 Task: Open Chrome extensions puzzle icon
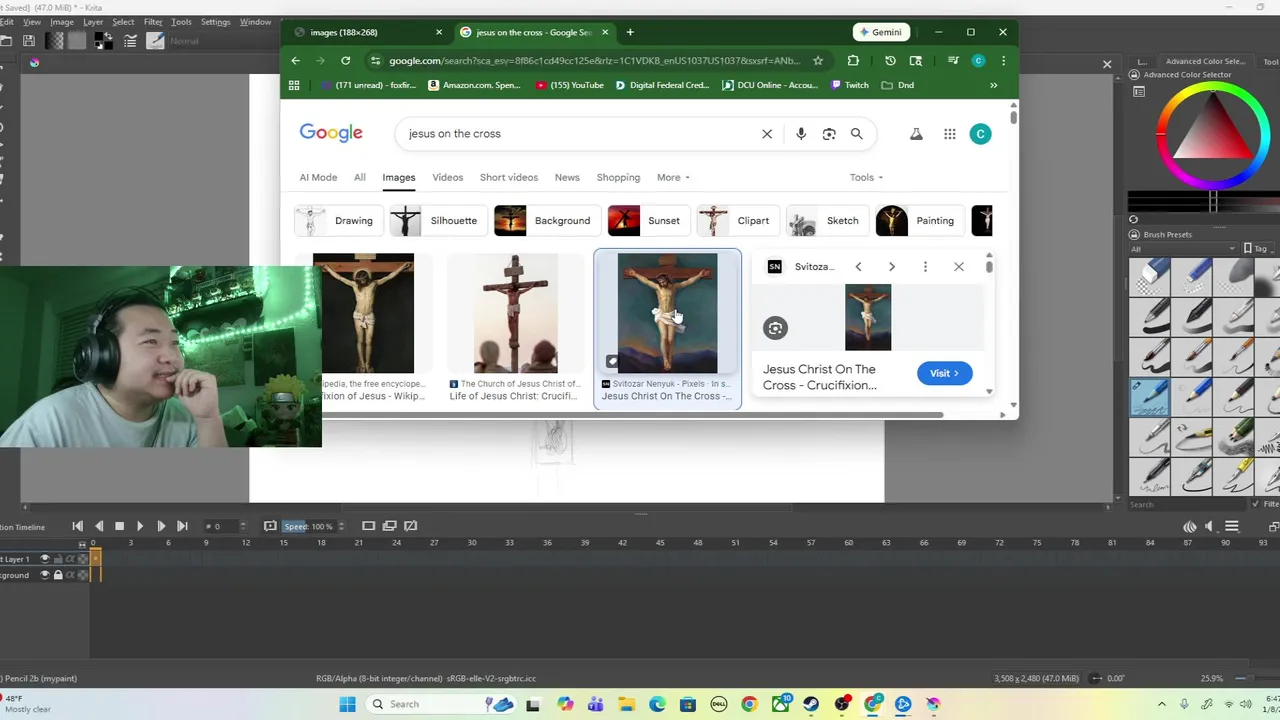[853, 60]
